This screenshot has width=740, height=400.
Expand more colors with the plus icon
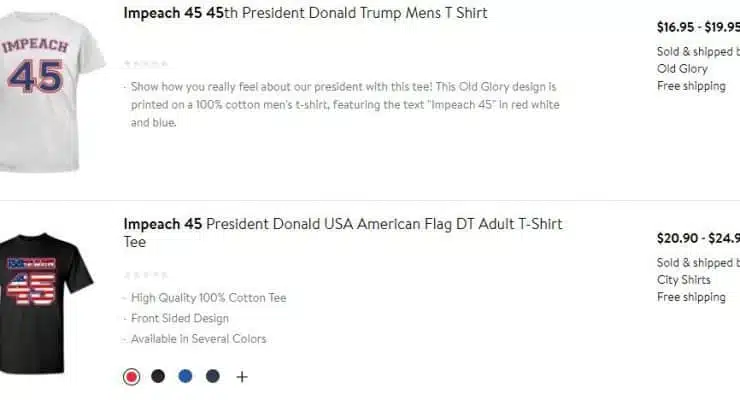[242, 377]
